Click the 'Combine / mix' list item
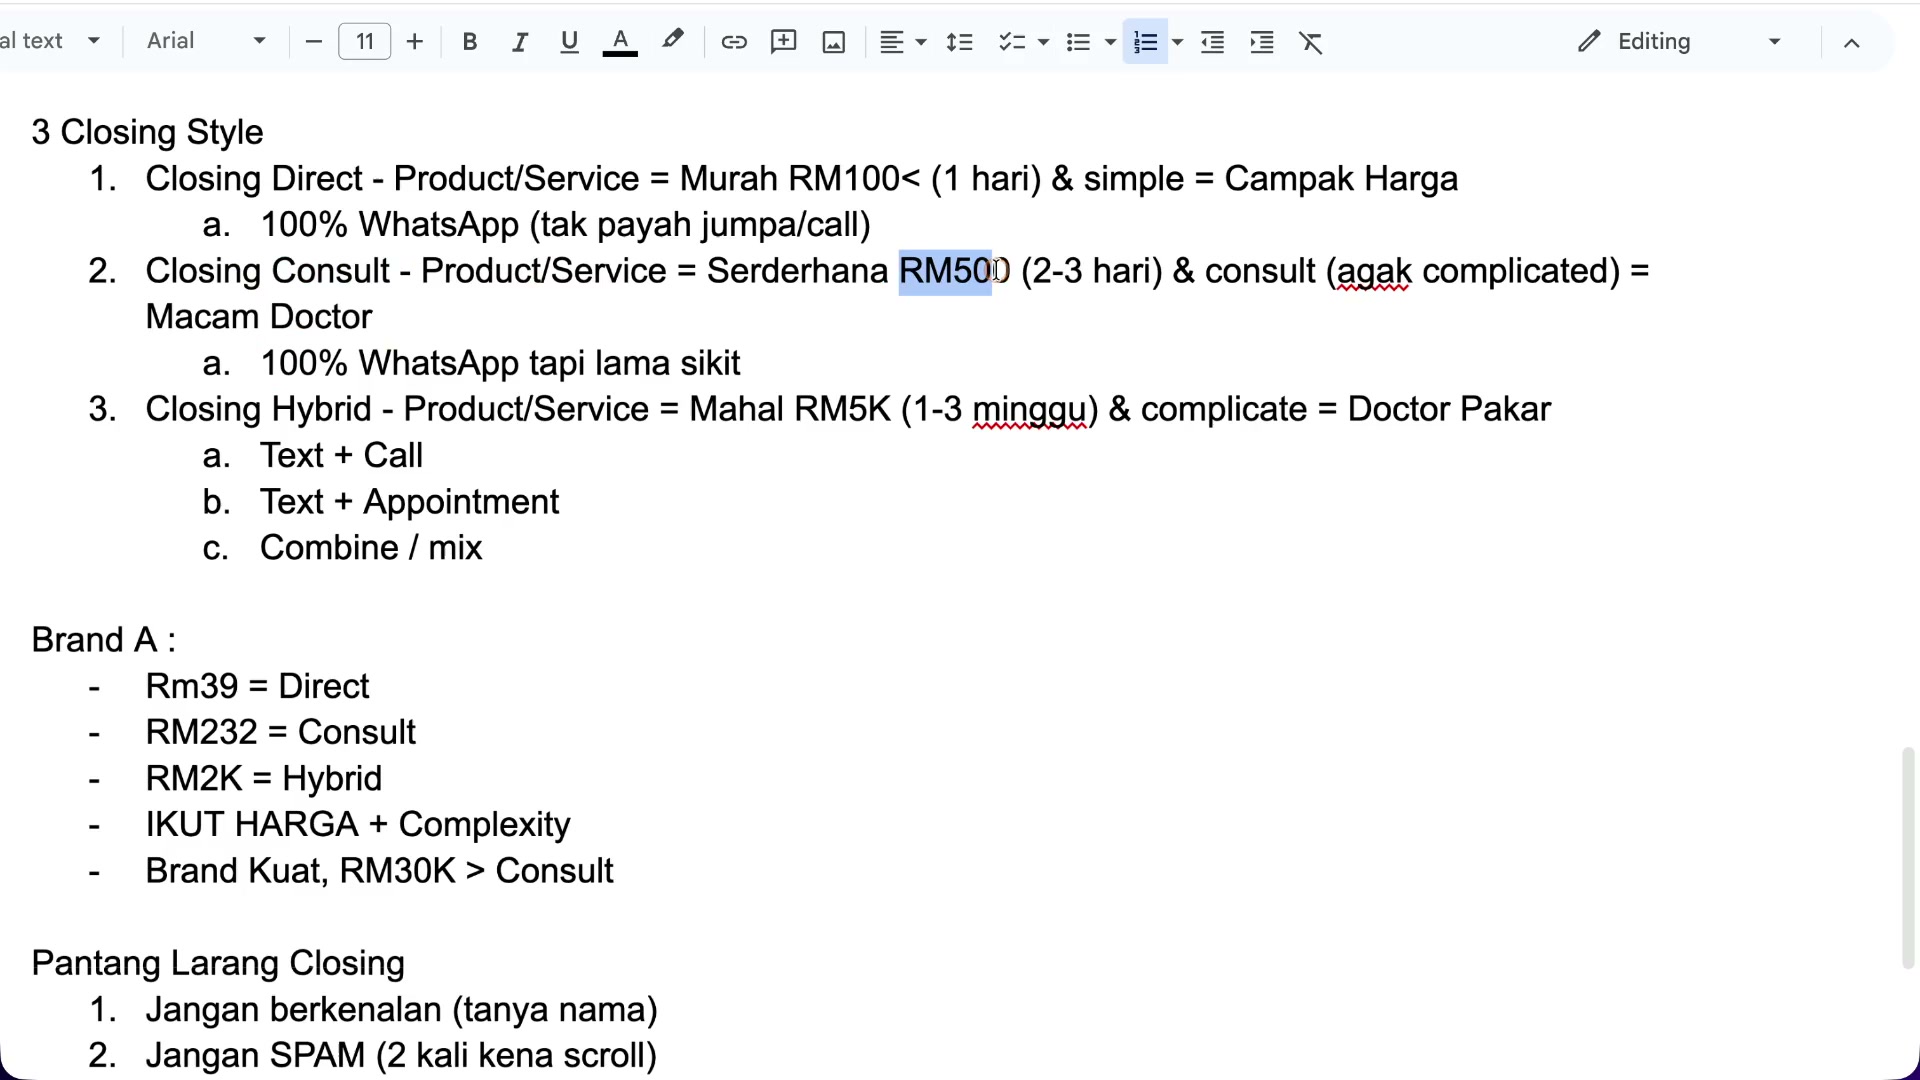1920x1080 pixels. coord(371,548)
